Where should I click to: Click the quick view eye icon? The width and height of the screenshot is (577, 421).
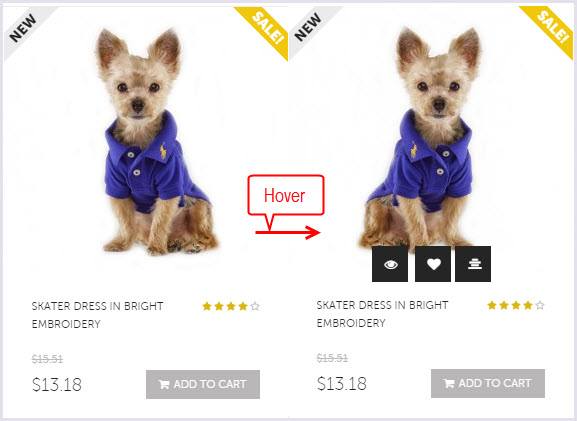[390, 264]
